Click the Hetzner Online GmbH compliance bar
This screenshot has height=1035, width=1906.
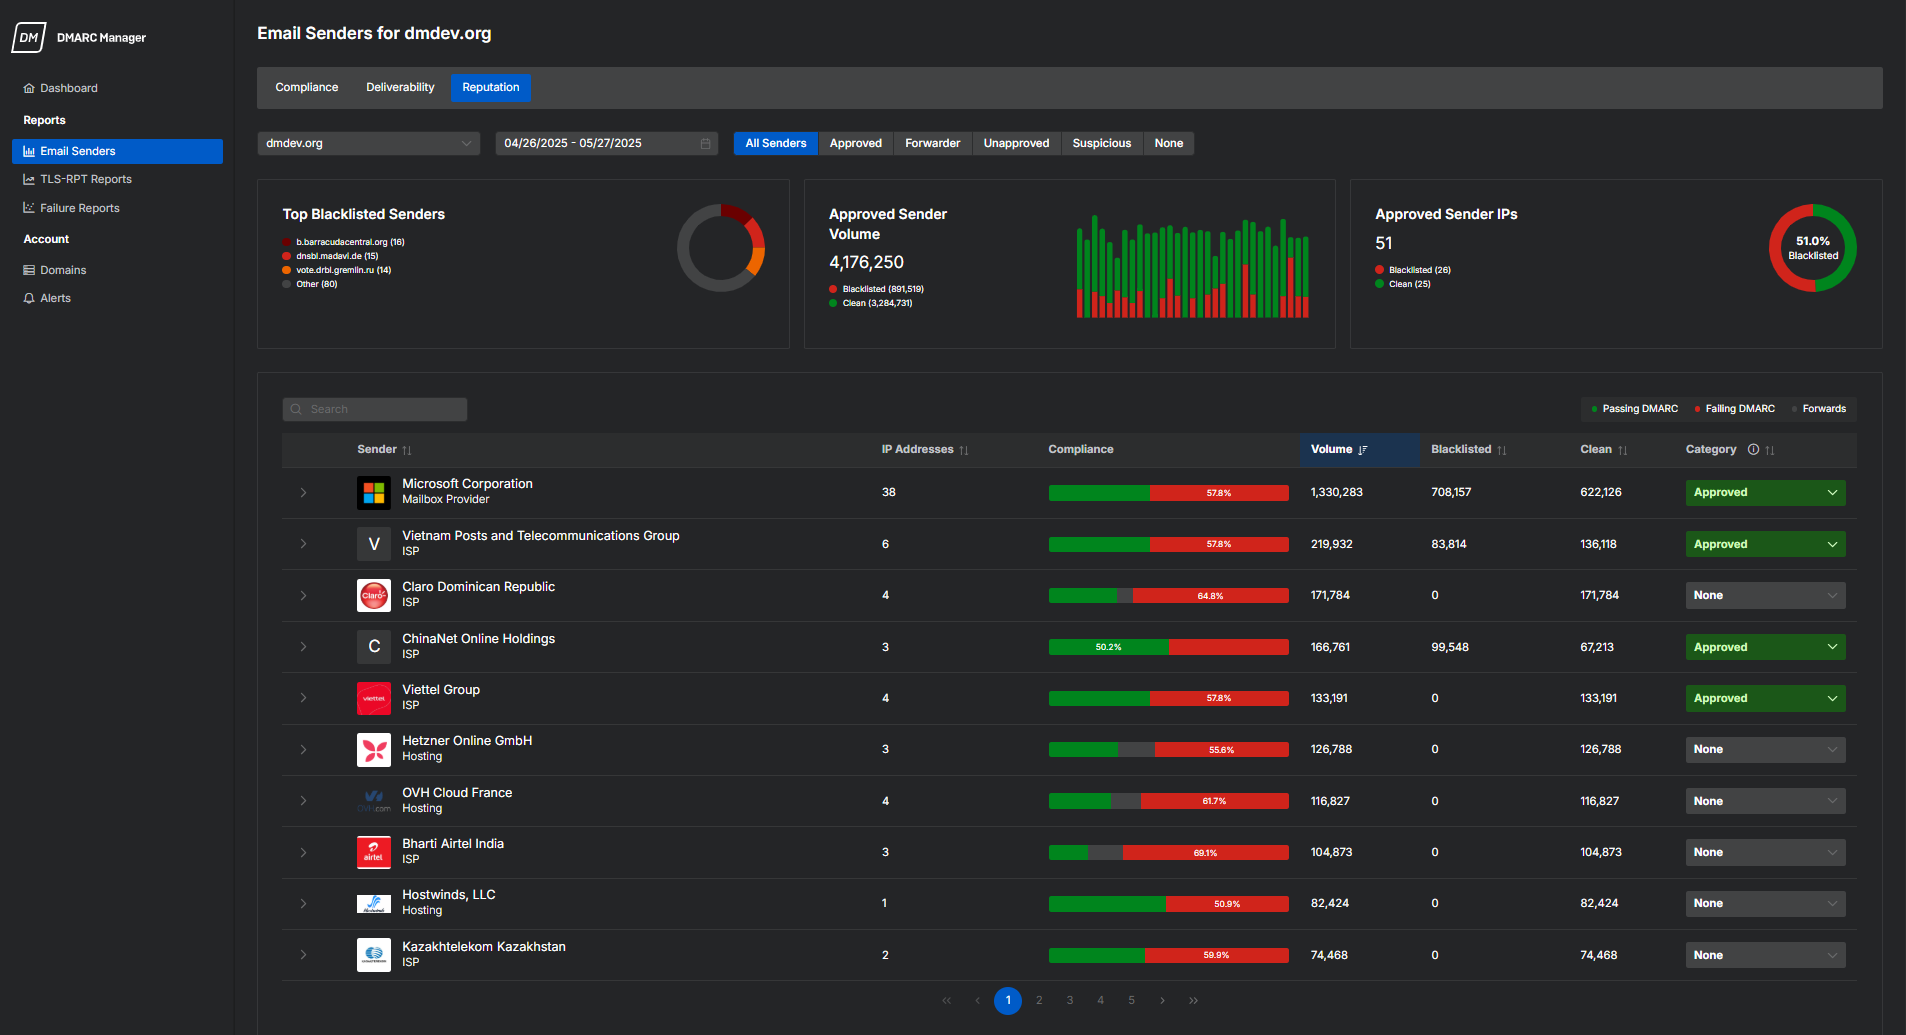[x=1168, y=750]
